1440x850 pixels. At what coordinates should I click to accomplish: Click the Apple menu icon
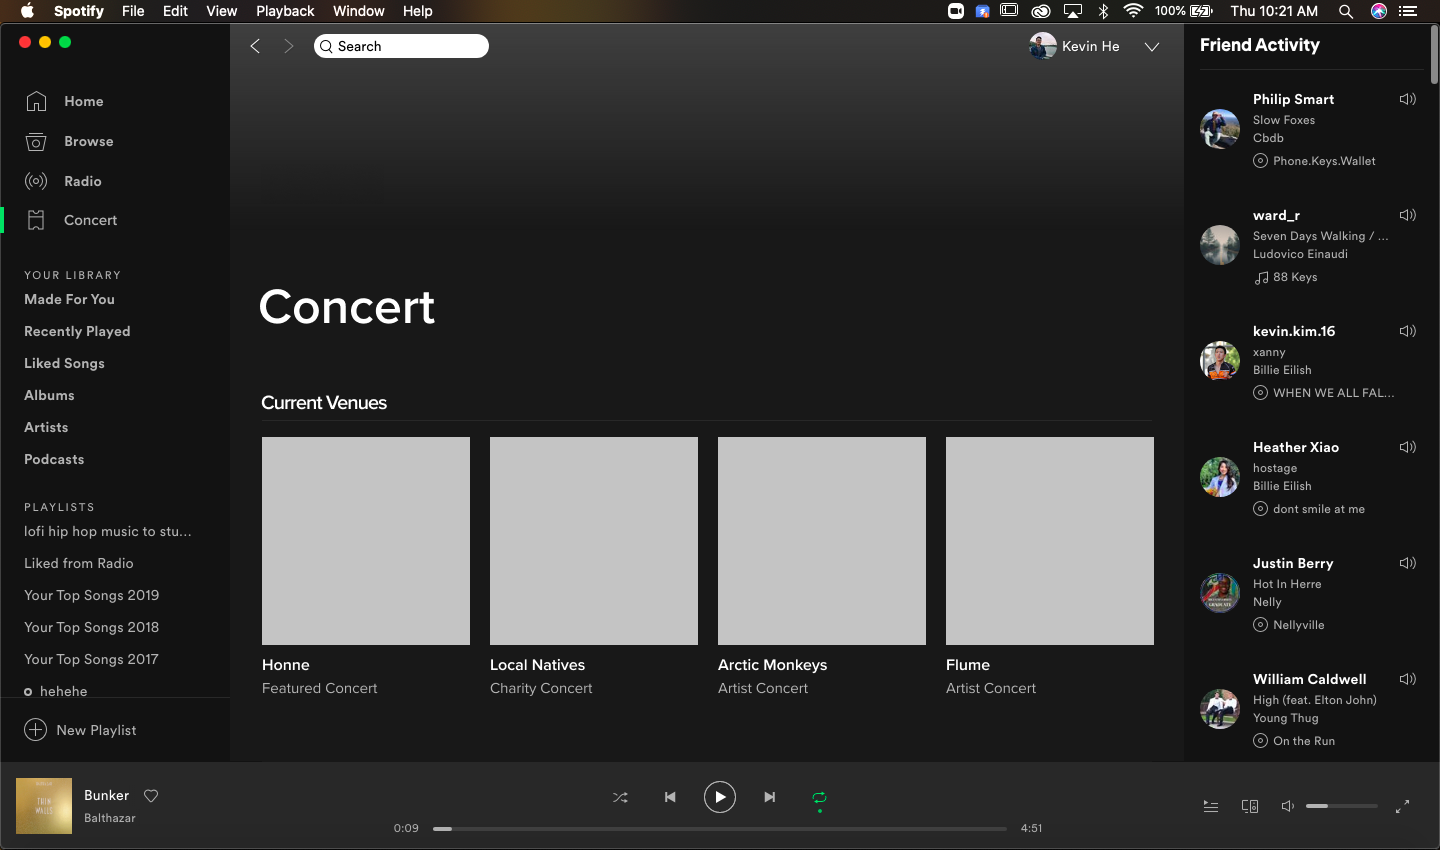(27, 11)
